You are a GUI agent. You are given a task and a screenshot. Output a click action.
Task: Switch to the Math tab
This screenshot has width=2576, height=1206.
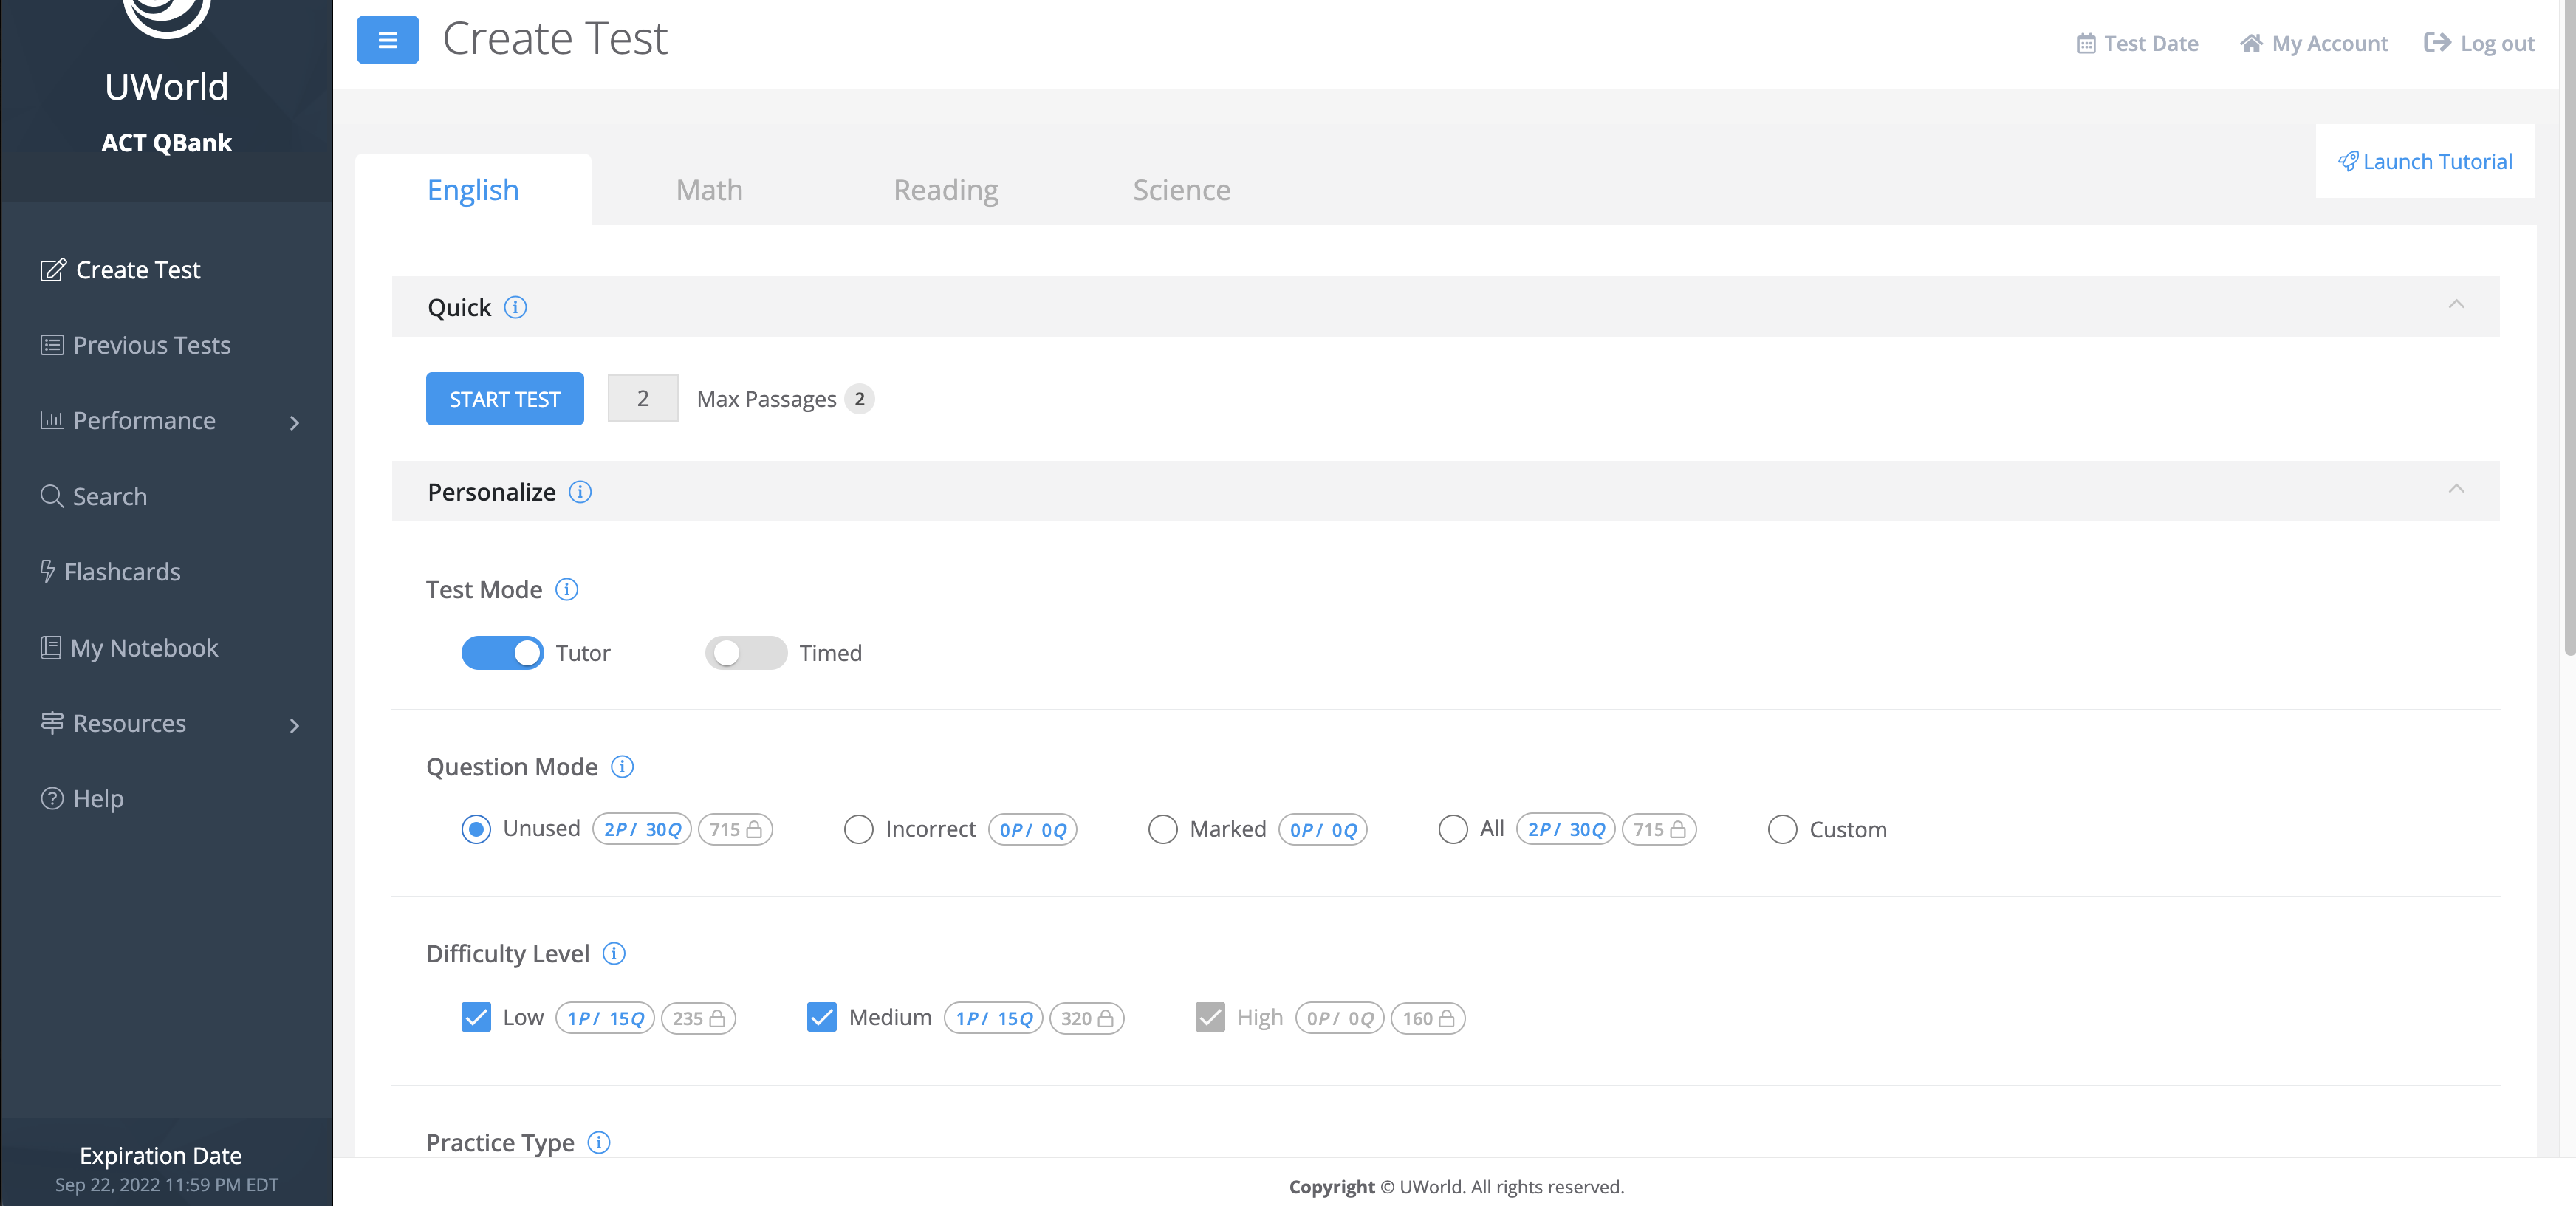point(709,190)
